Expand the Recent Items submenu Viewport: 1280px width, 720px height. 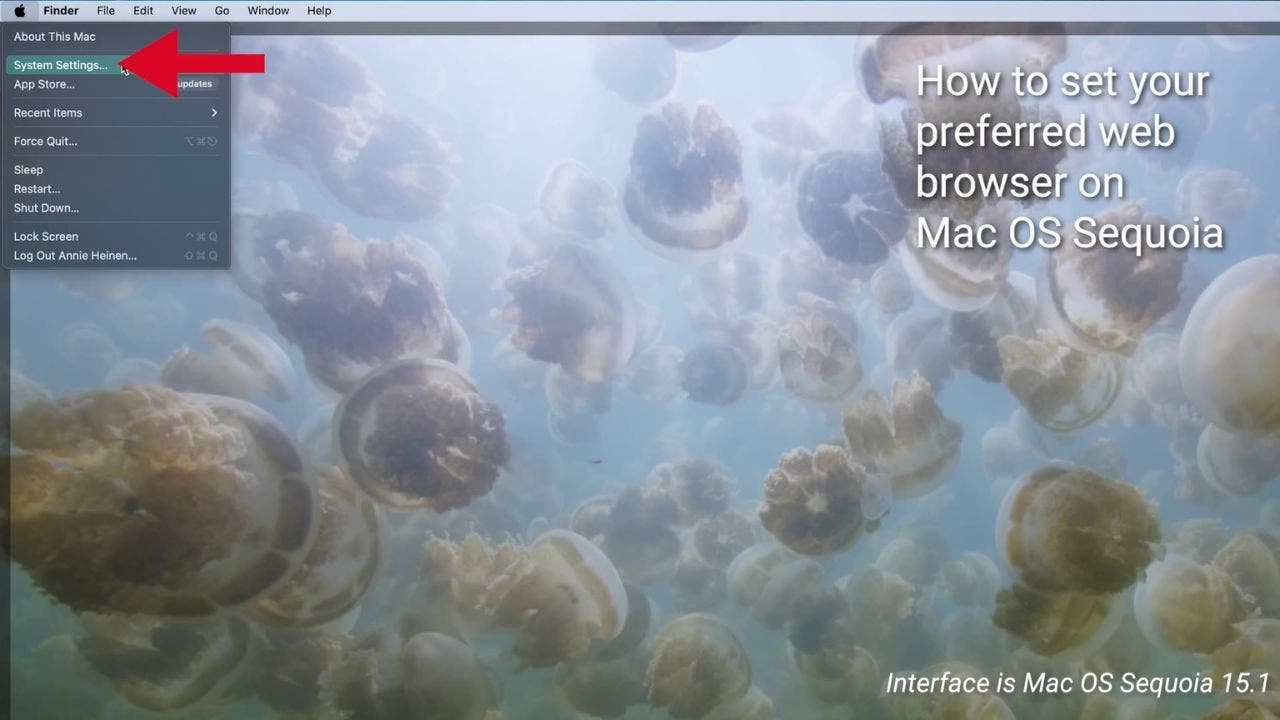coord(48,113)
